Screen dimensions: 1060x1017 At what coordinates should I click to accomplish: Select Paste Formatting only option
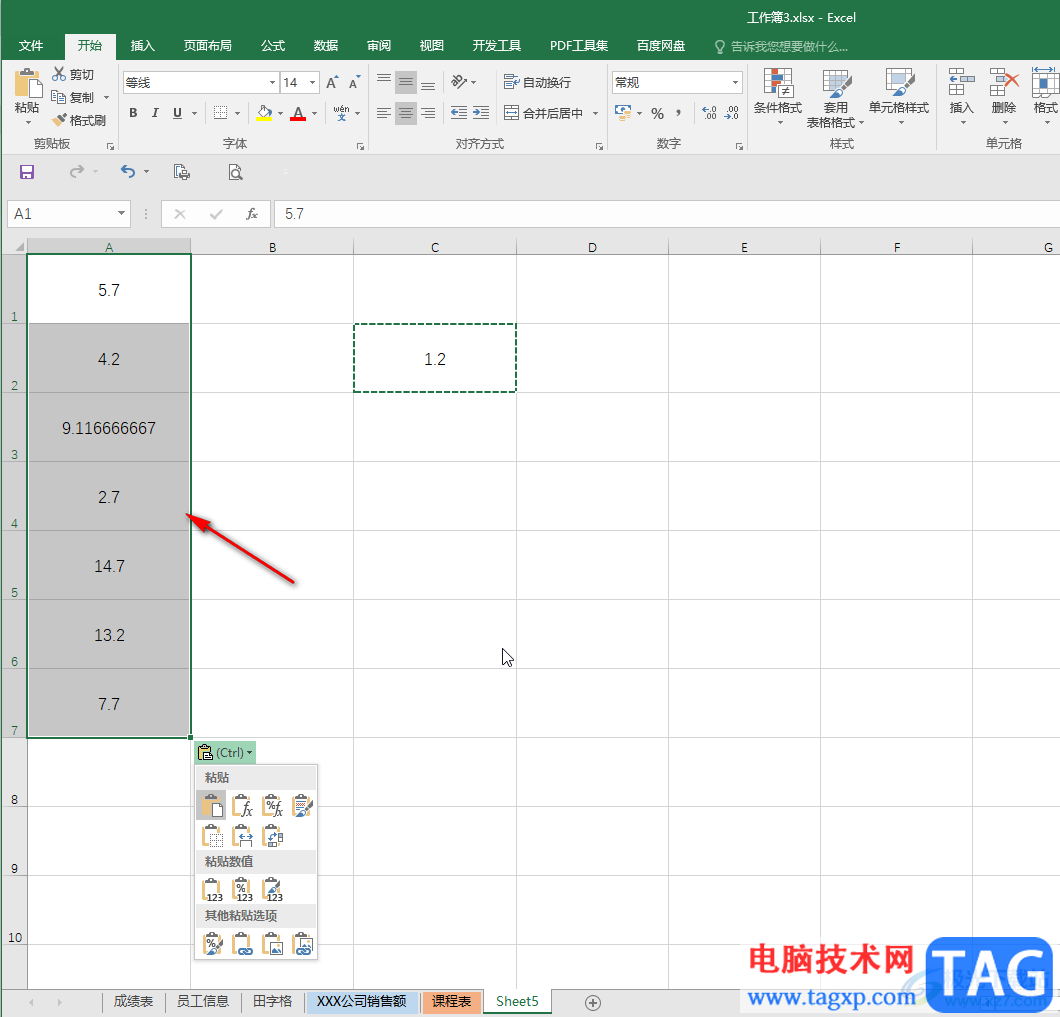[x=212, y=943]
